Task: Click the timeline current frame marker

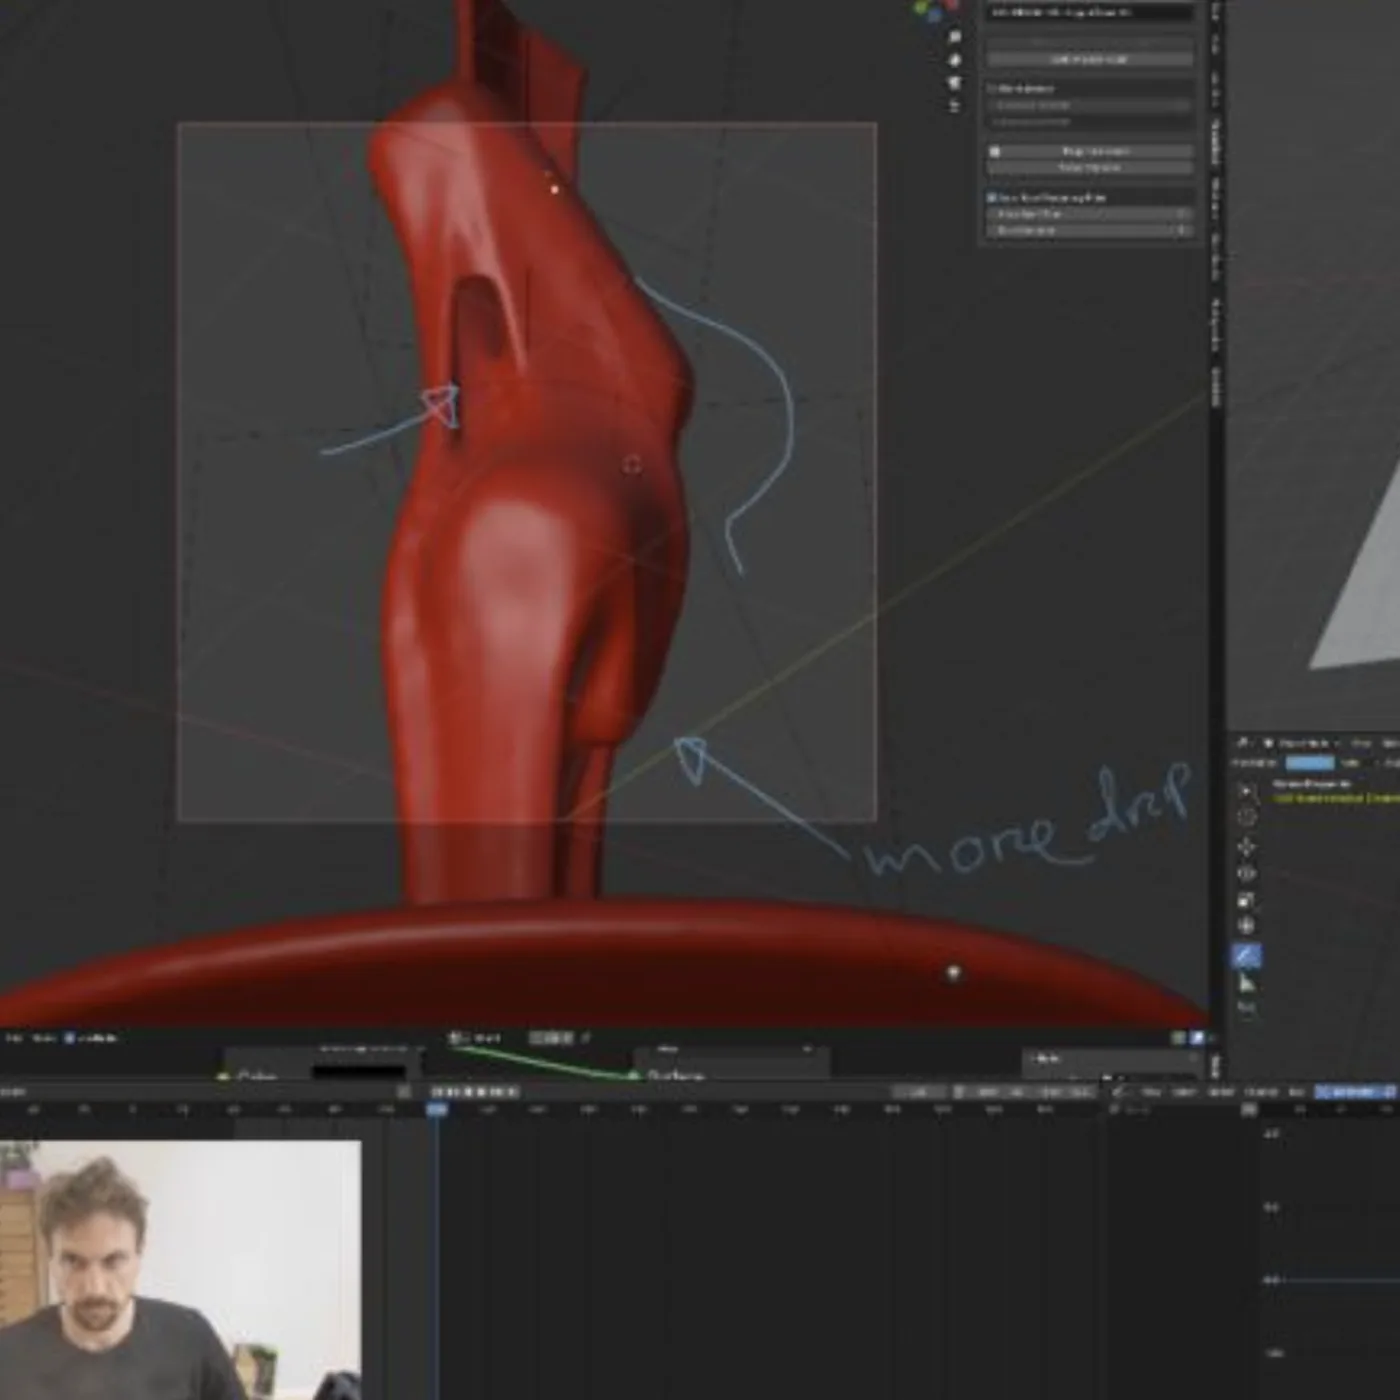Action: click(437, 1109)
